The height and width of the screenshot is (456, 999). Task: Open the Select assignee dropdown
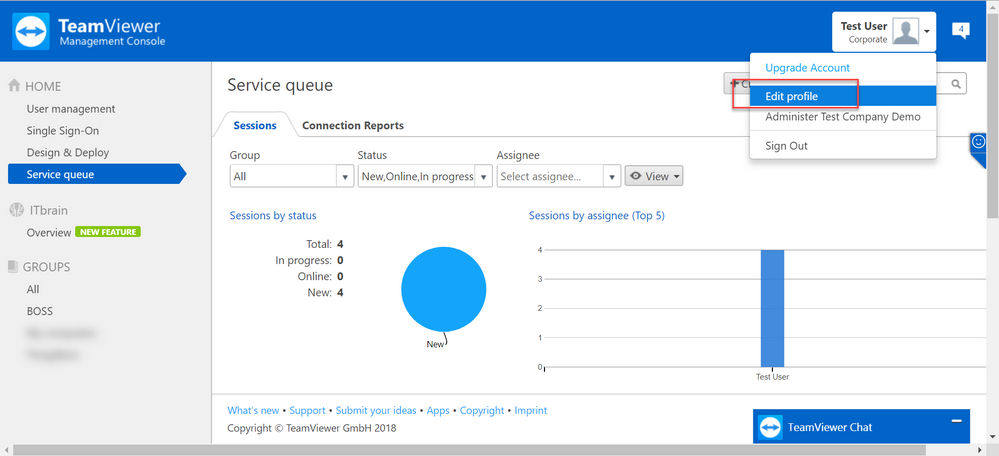(559, 176)
